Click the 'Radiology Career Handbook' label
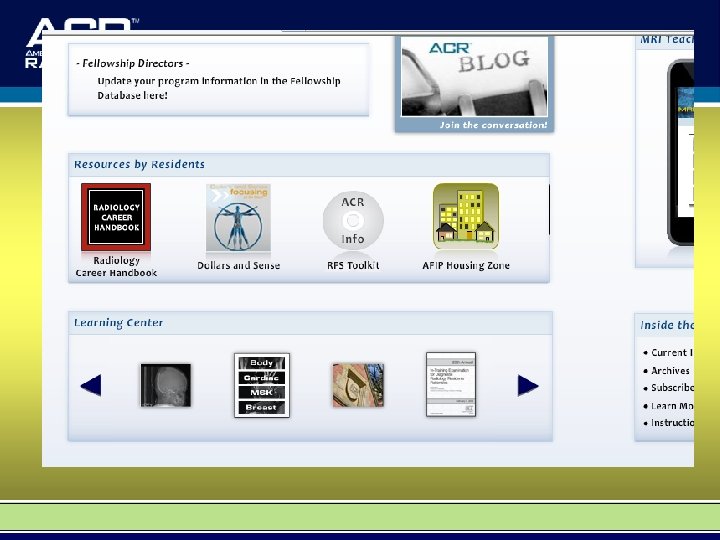The height and width of the screenshot is (540, 720). [x=116, y=267]
